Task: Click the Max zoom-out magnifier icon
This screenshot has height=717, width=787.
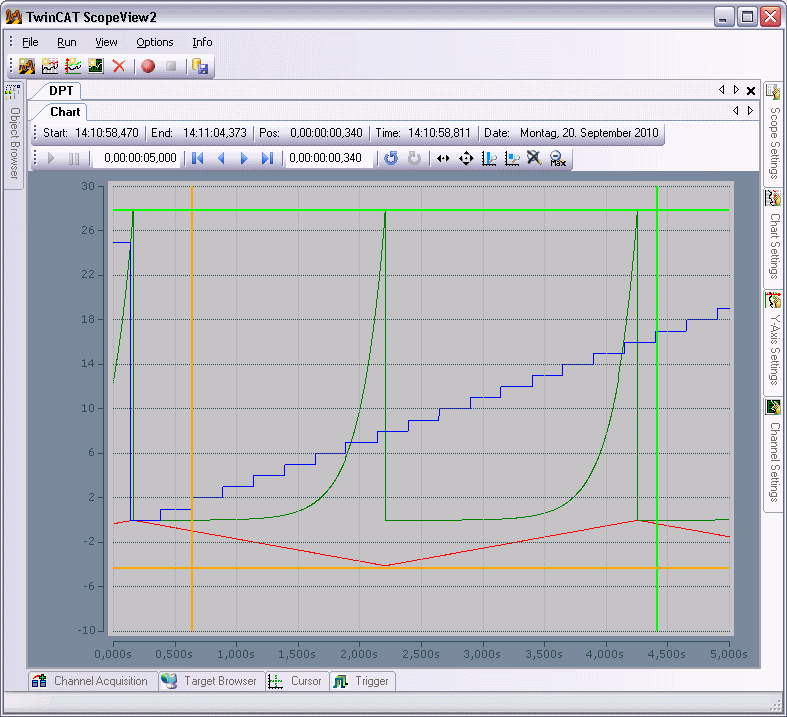Action: 558,159
